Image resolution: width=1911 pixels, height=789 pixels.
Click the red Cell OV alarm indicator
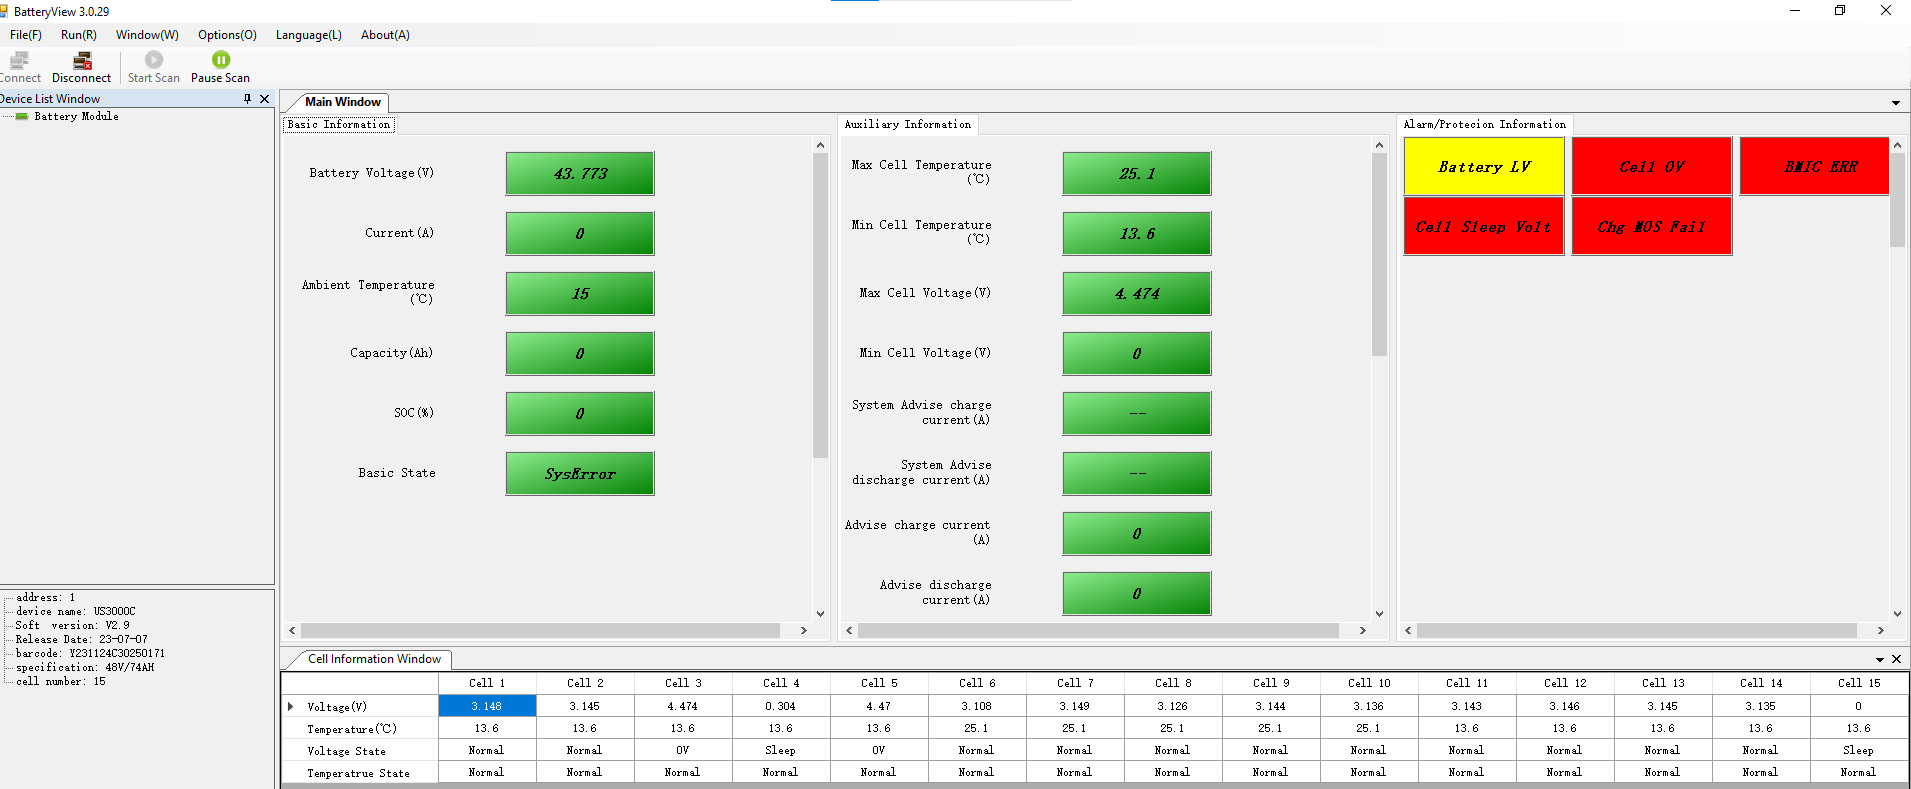[x=1651, y=167]
